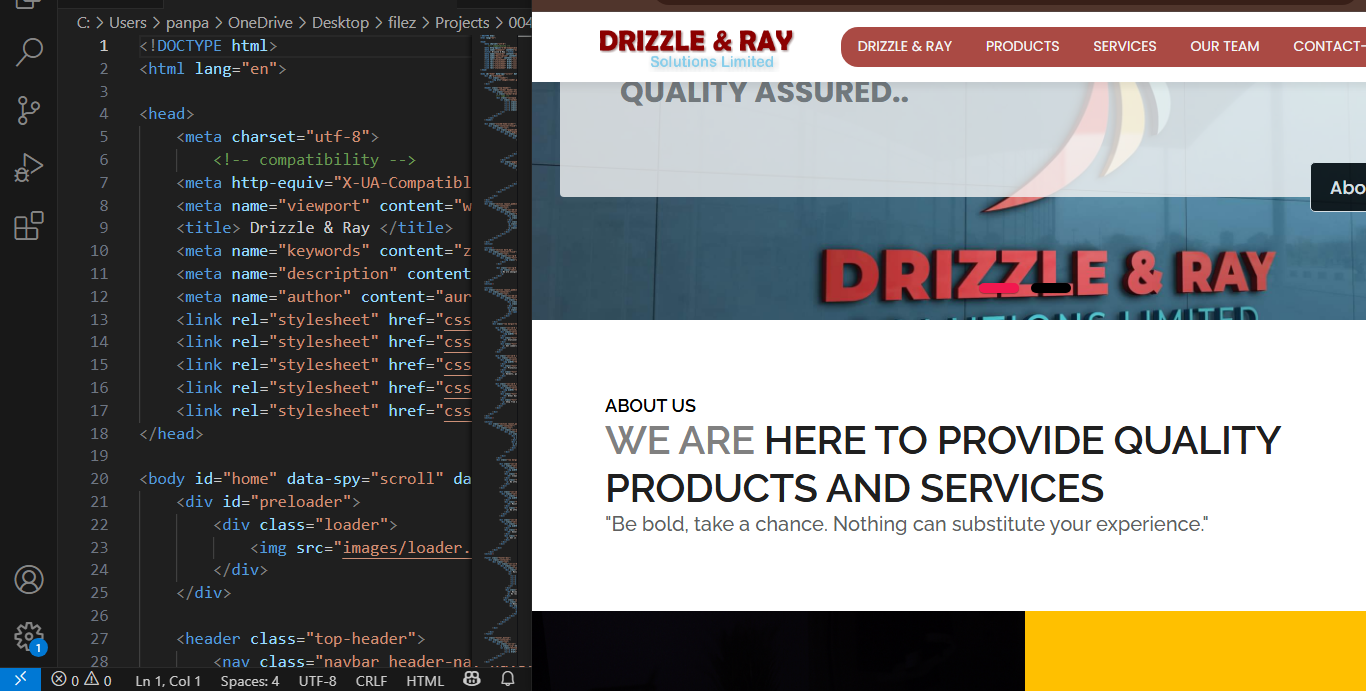Screen dimensions: 1366x691
Task: Click the Accounts icon in activity bar
Action: coord(29,579)
